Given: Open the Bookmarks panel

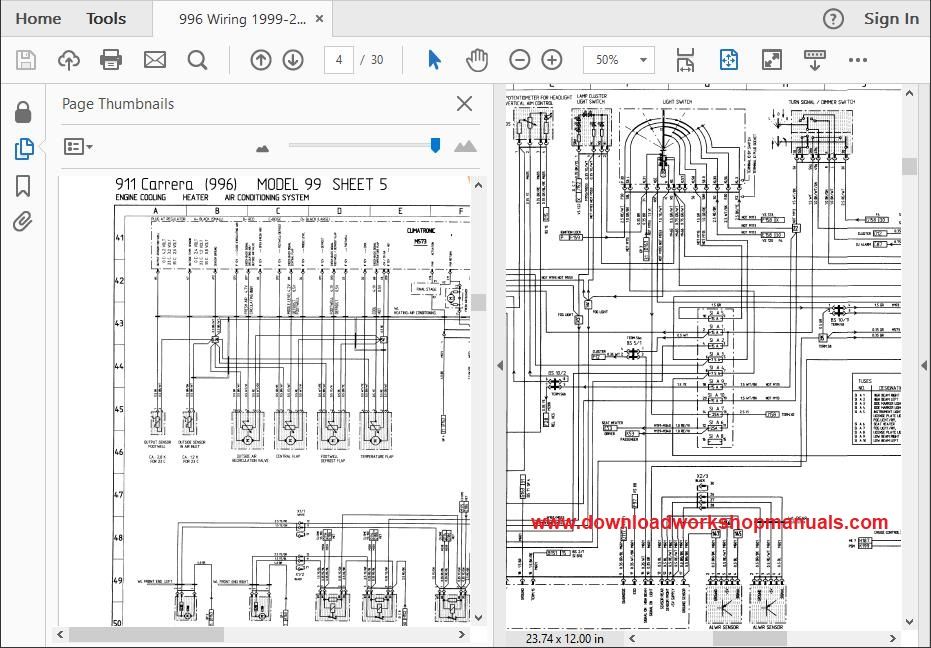Looking at the screenshot, I should [x=23, y=186].
